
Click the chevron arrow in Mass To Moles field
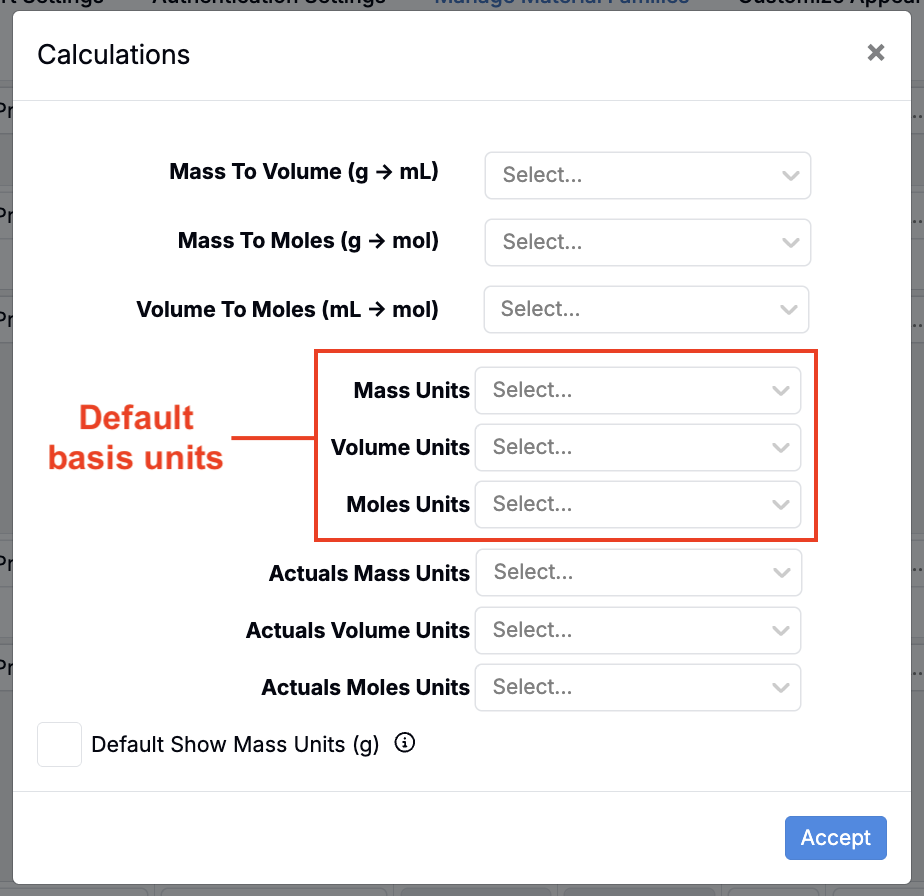click(x=790, y=243)
